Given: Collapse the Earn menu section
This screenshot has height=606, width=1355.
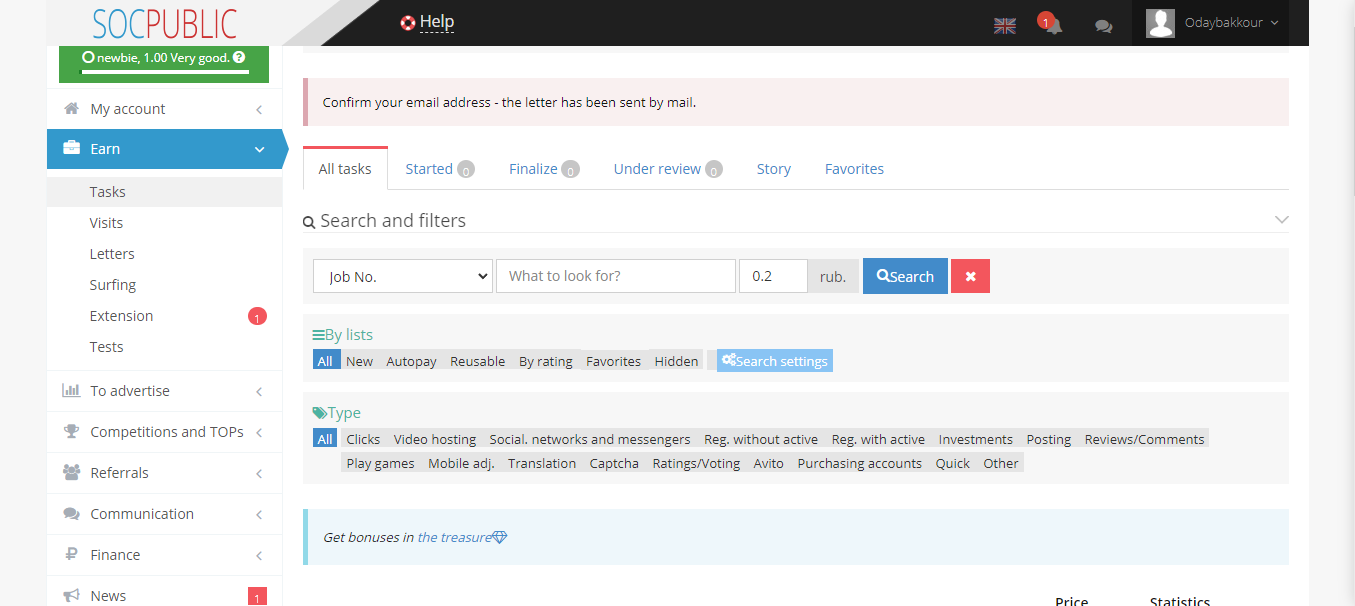Looking at the screenshot, I should (165, 149).
